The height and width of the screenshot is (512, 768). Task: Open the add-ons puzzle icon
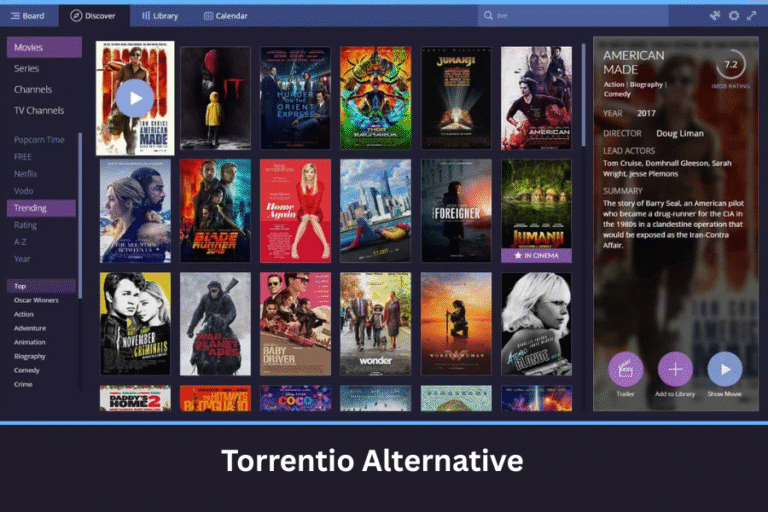715,16
